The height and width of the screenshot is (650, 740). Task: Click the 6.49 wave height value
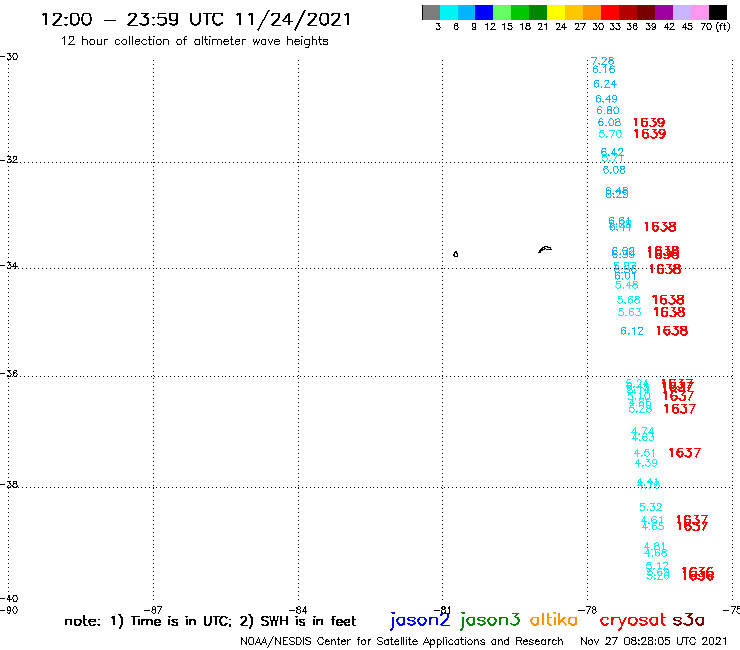[x=606, y=99]
